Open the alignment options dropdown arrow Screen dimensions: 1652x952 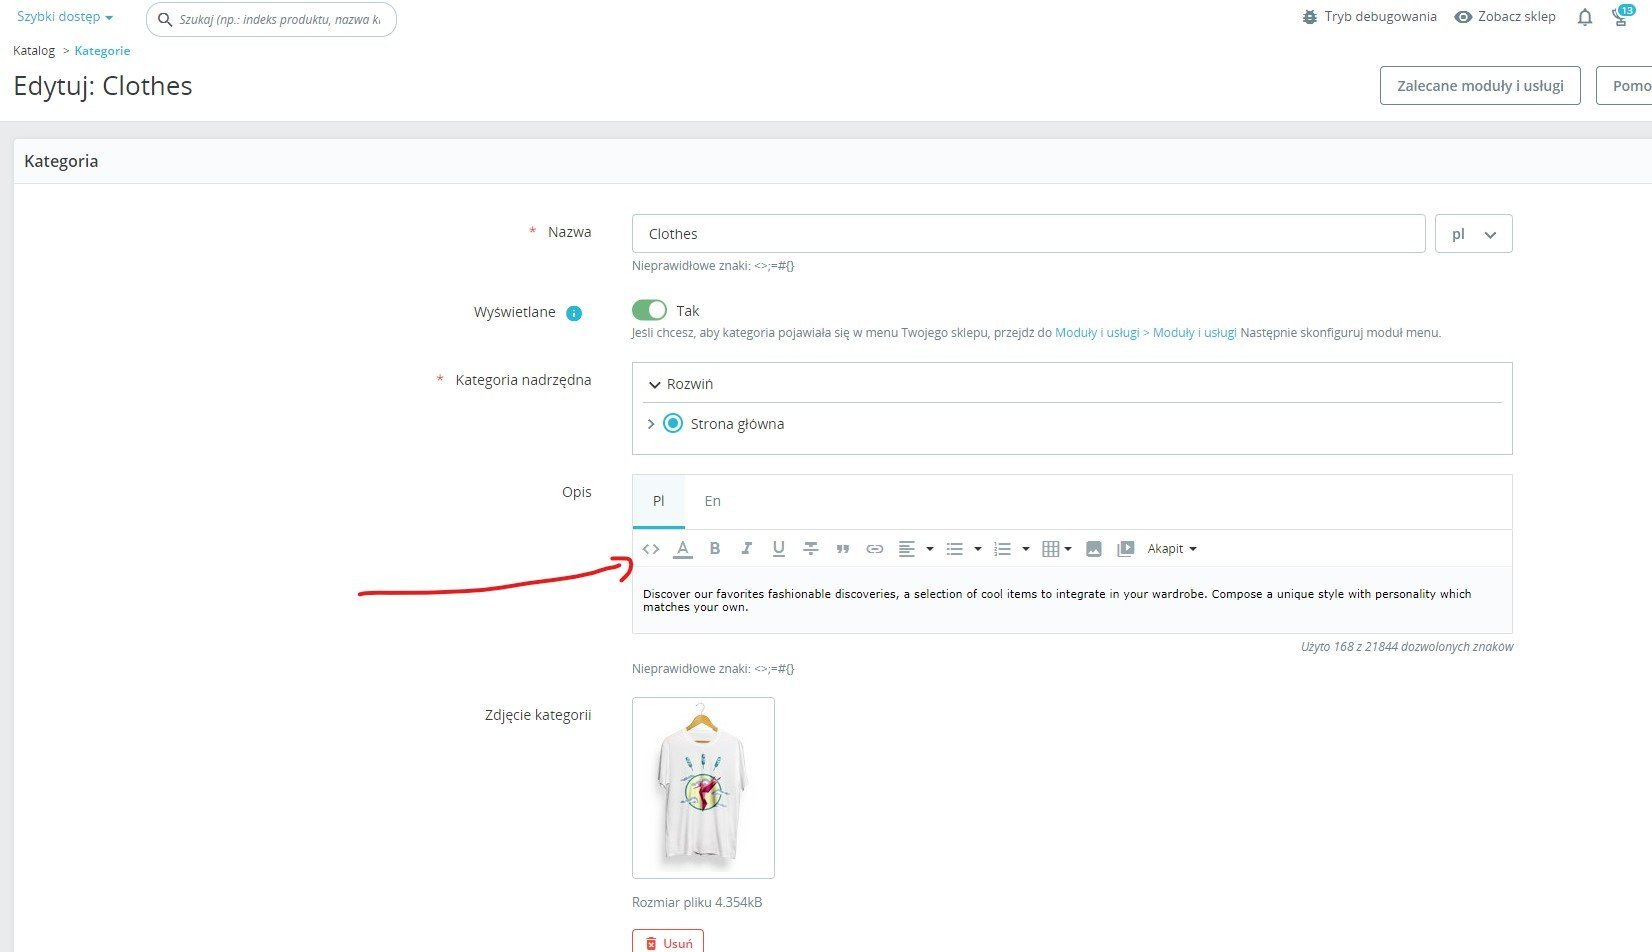tap(930, 549)
